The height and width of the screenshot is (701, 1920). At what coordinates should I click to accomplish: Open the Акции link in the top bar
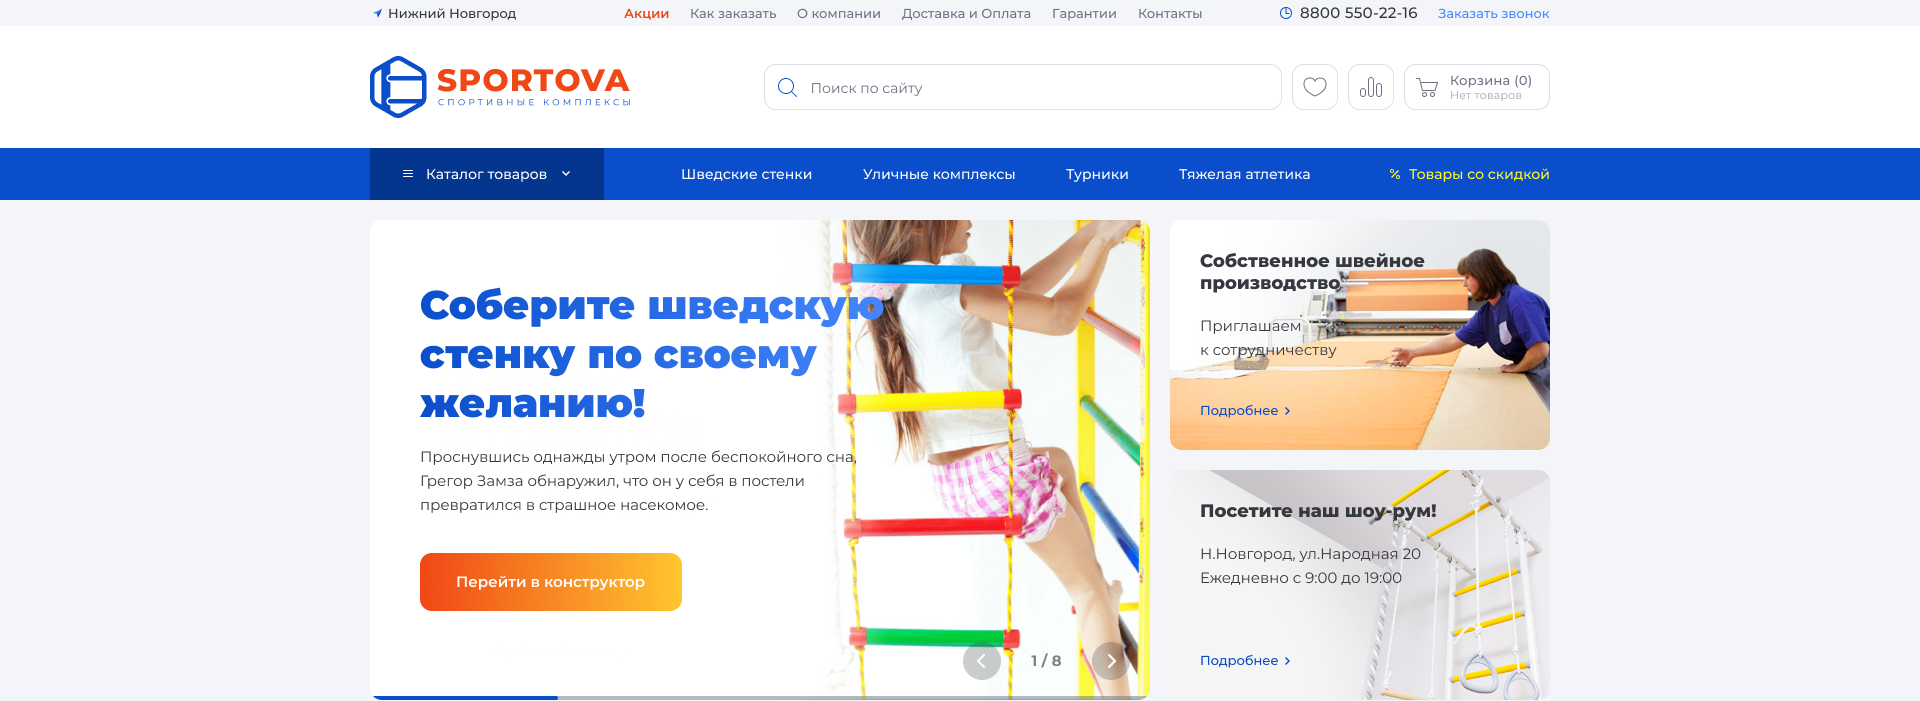(x=646, y=13)
